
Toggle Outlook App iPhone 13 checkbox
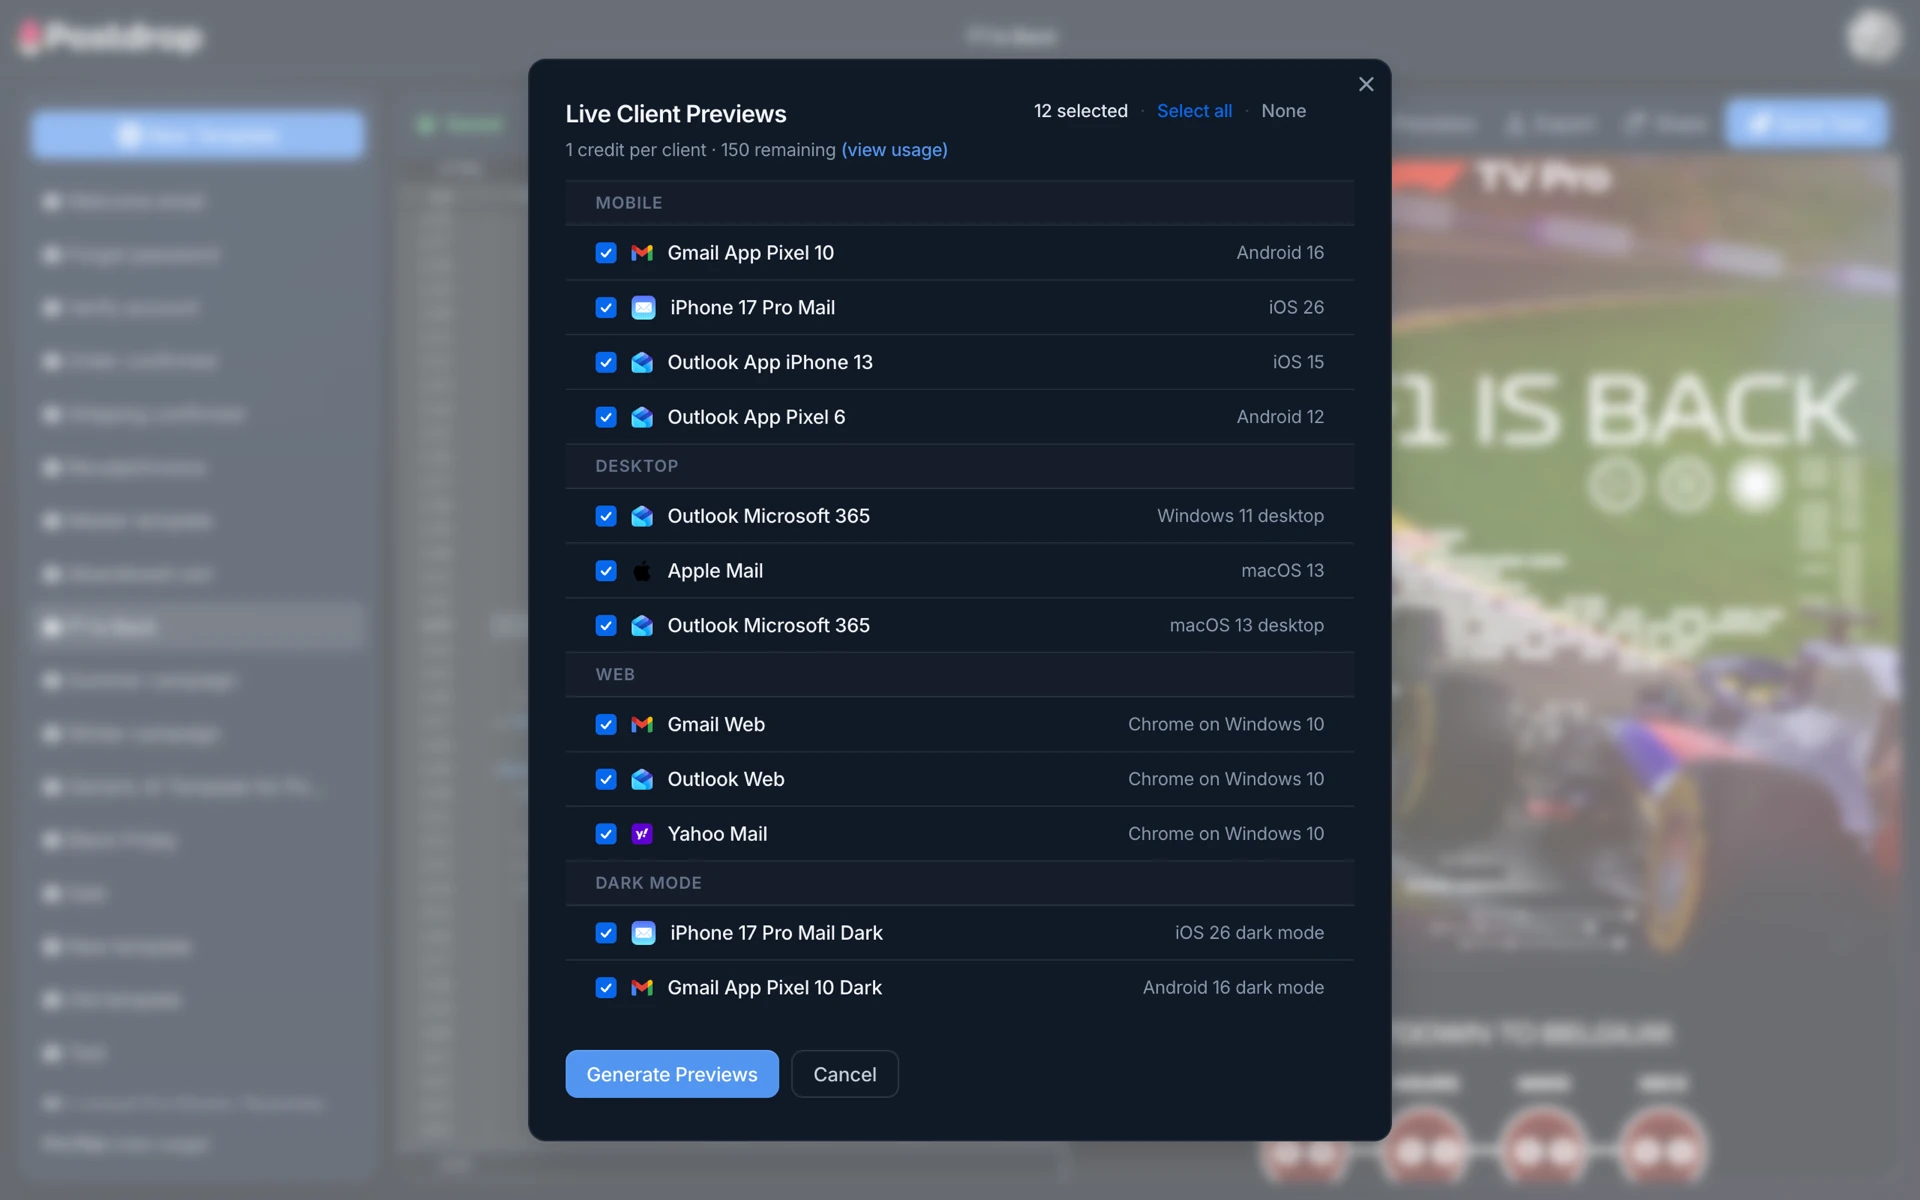click(606, 362)
